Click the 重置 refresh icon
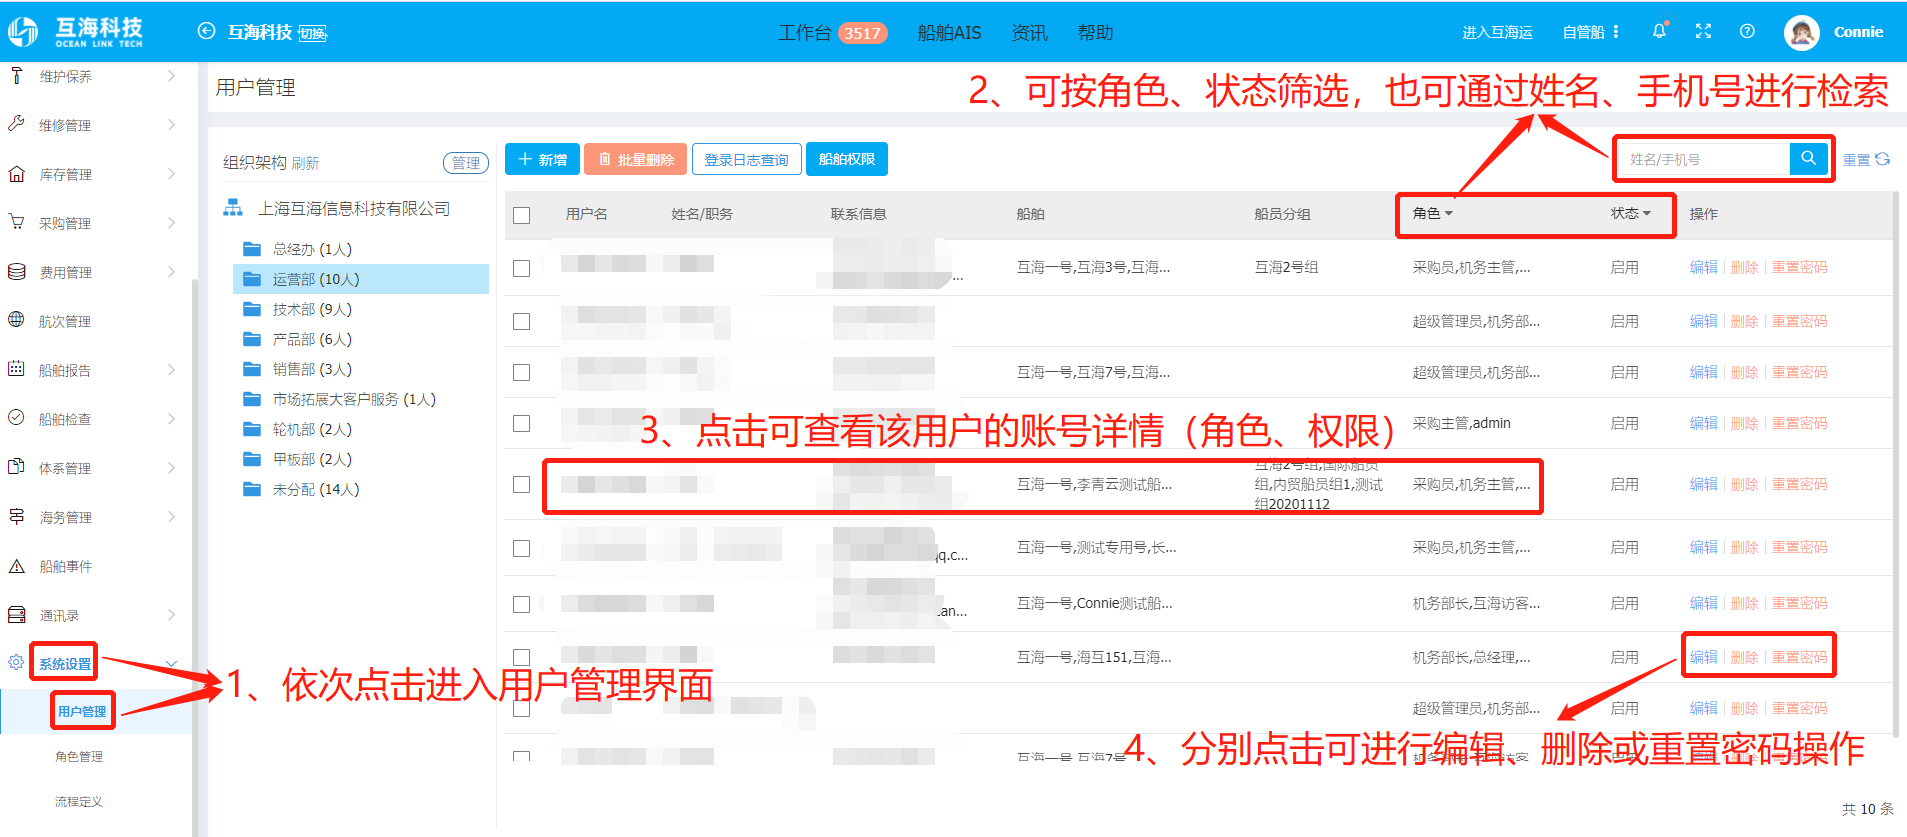Screen dimensions: 1907x837 pos(1883,159)
